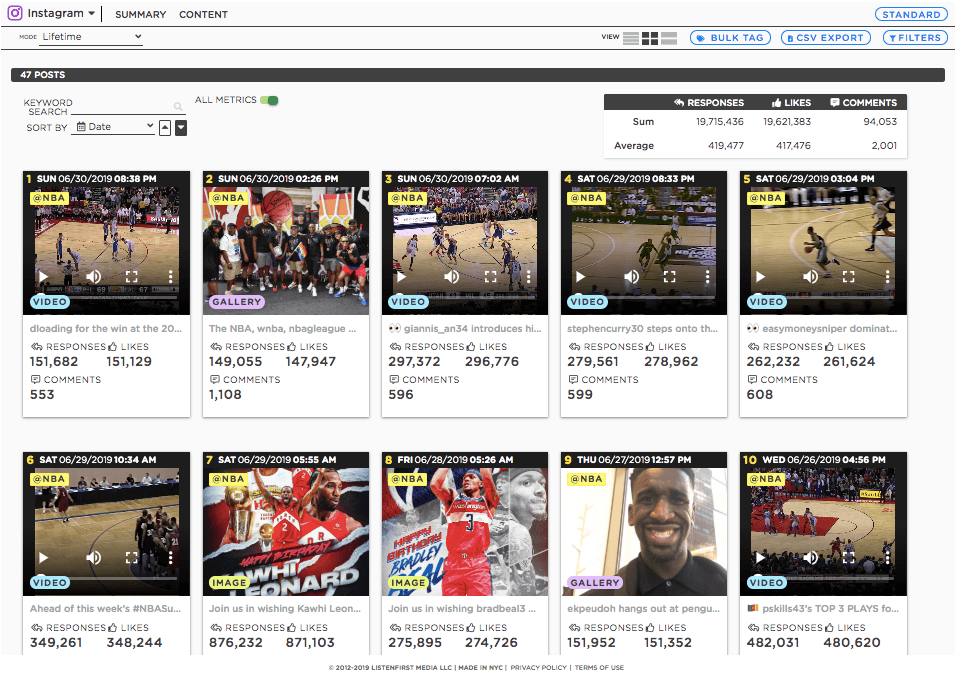Play video in post 10

point(760,557)
